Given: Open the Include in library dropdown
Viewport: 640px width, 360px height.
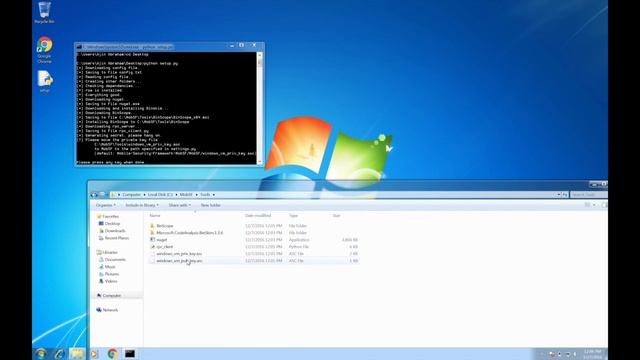Looking at the screenshot, I should pyautogui.click(x=142, y=205).
